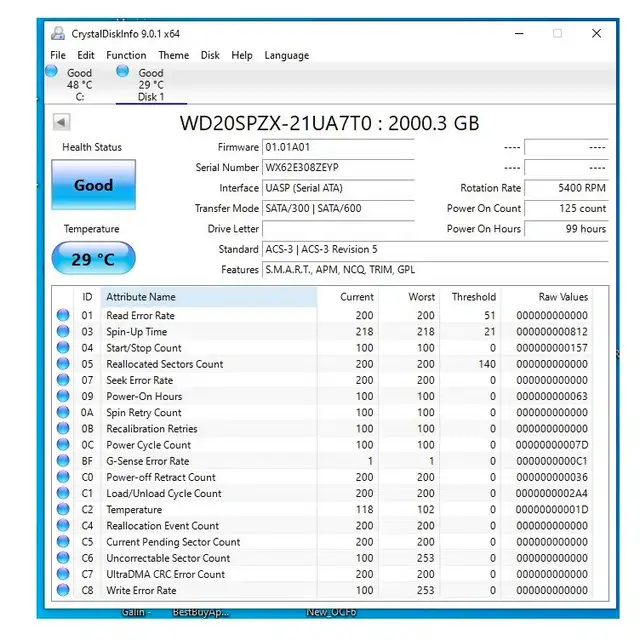Select the G-Sense Error Rate attribute text
This screenshot has height=640, width=640.
tap(148, 461)
